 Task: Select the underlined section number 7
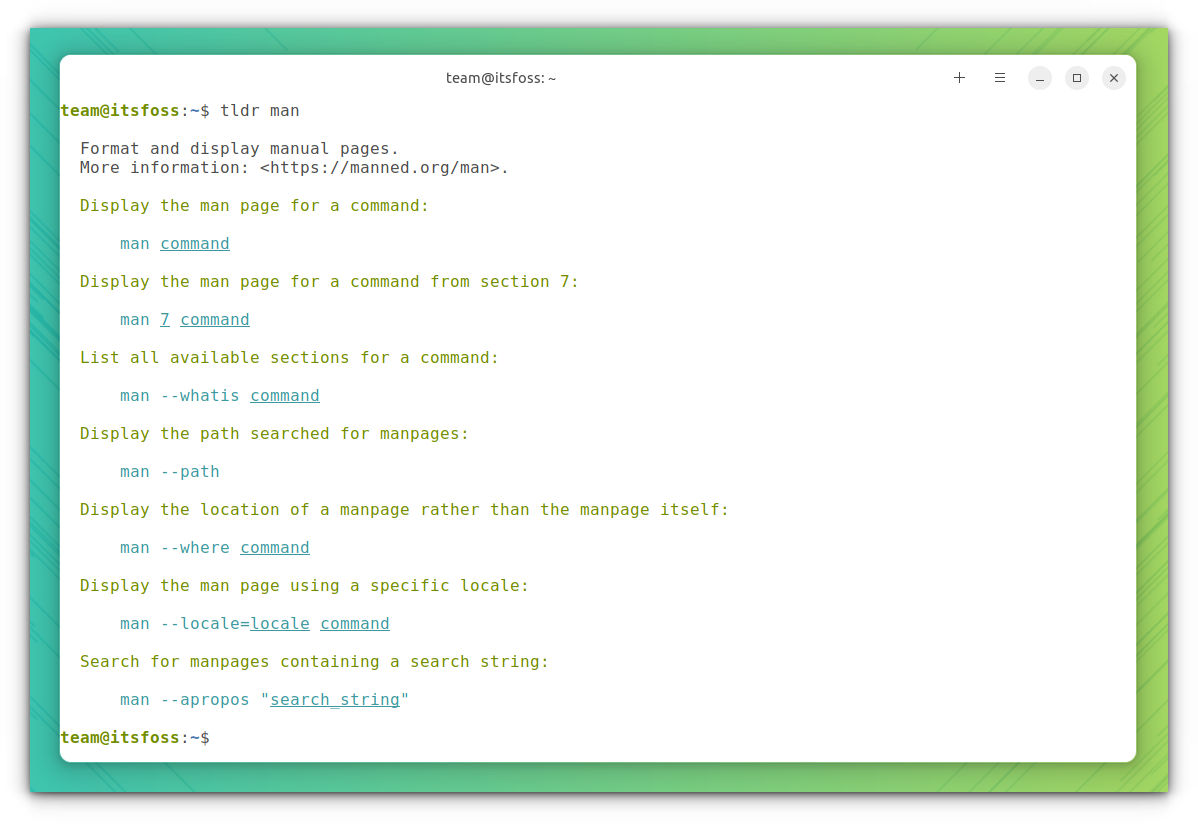pyautogui.click(x=164, y=319)
